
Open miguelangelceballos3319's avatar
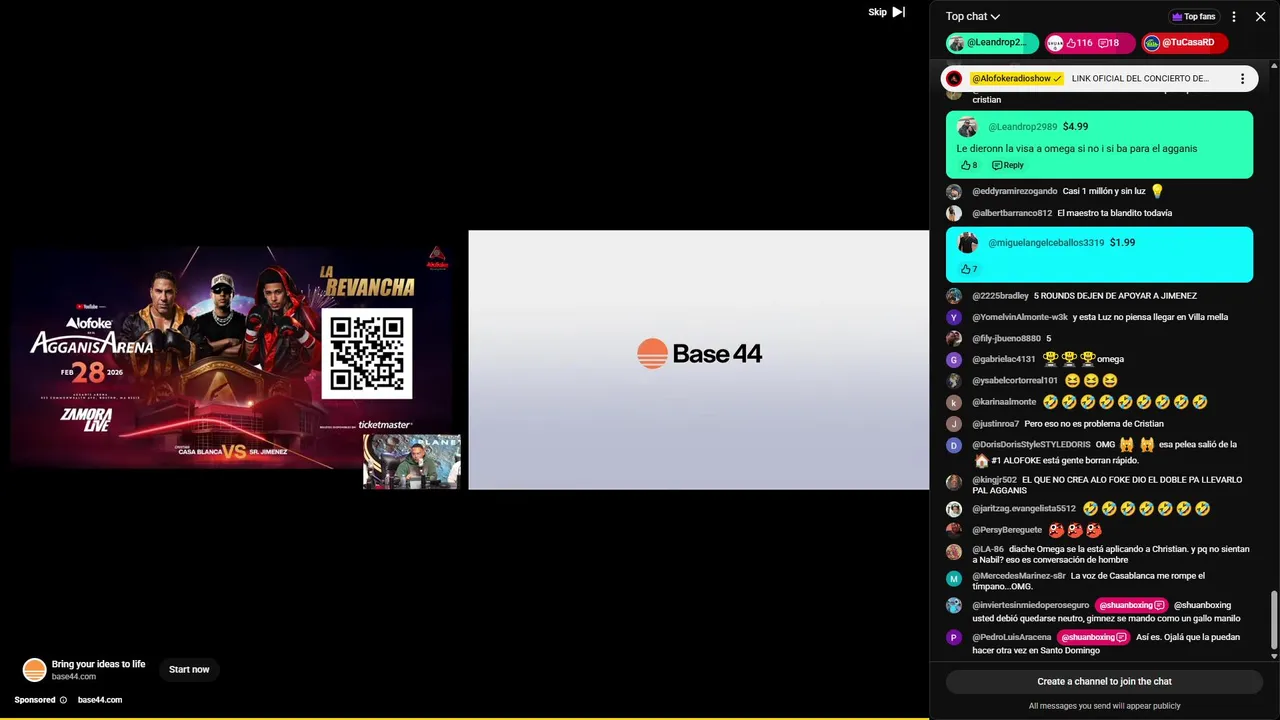click(967, 242)
